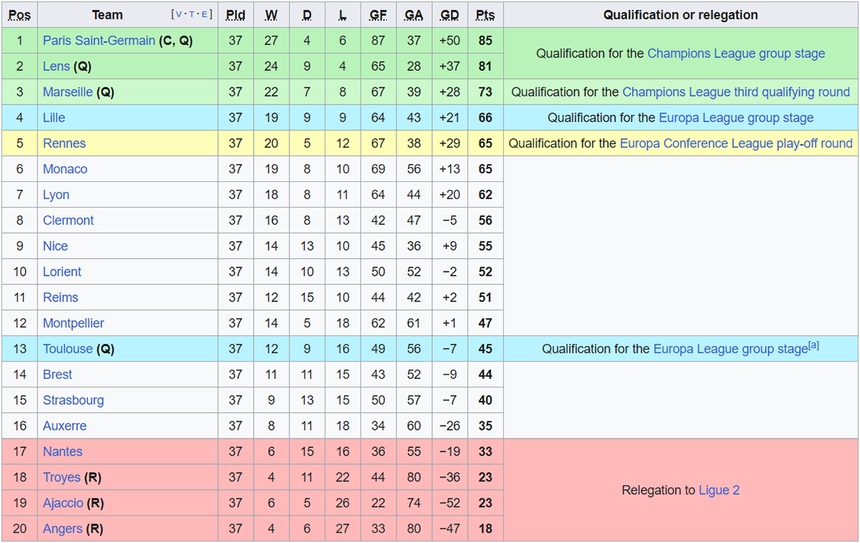The image size is (860, 543).
Task: Open the Paris Saint-Germain team link
Action: 98,41
